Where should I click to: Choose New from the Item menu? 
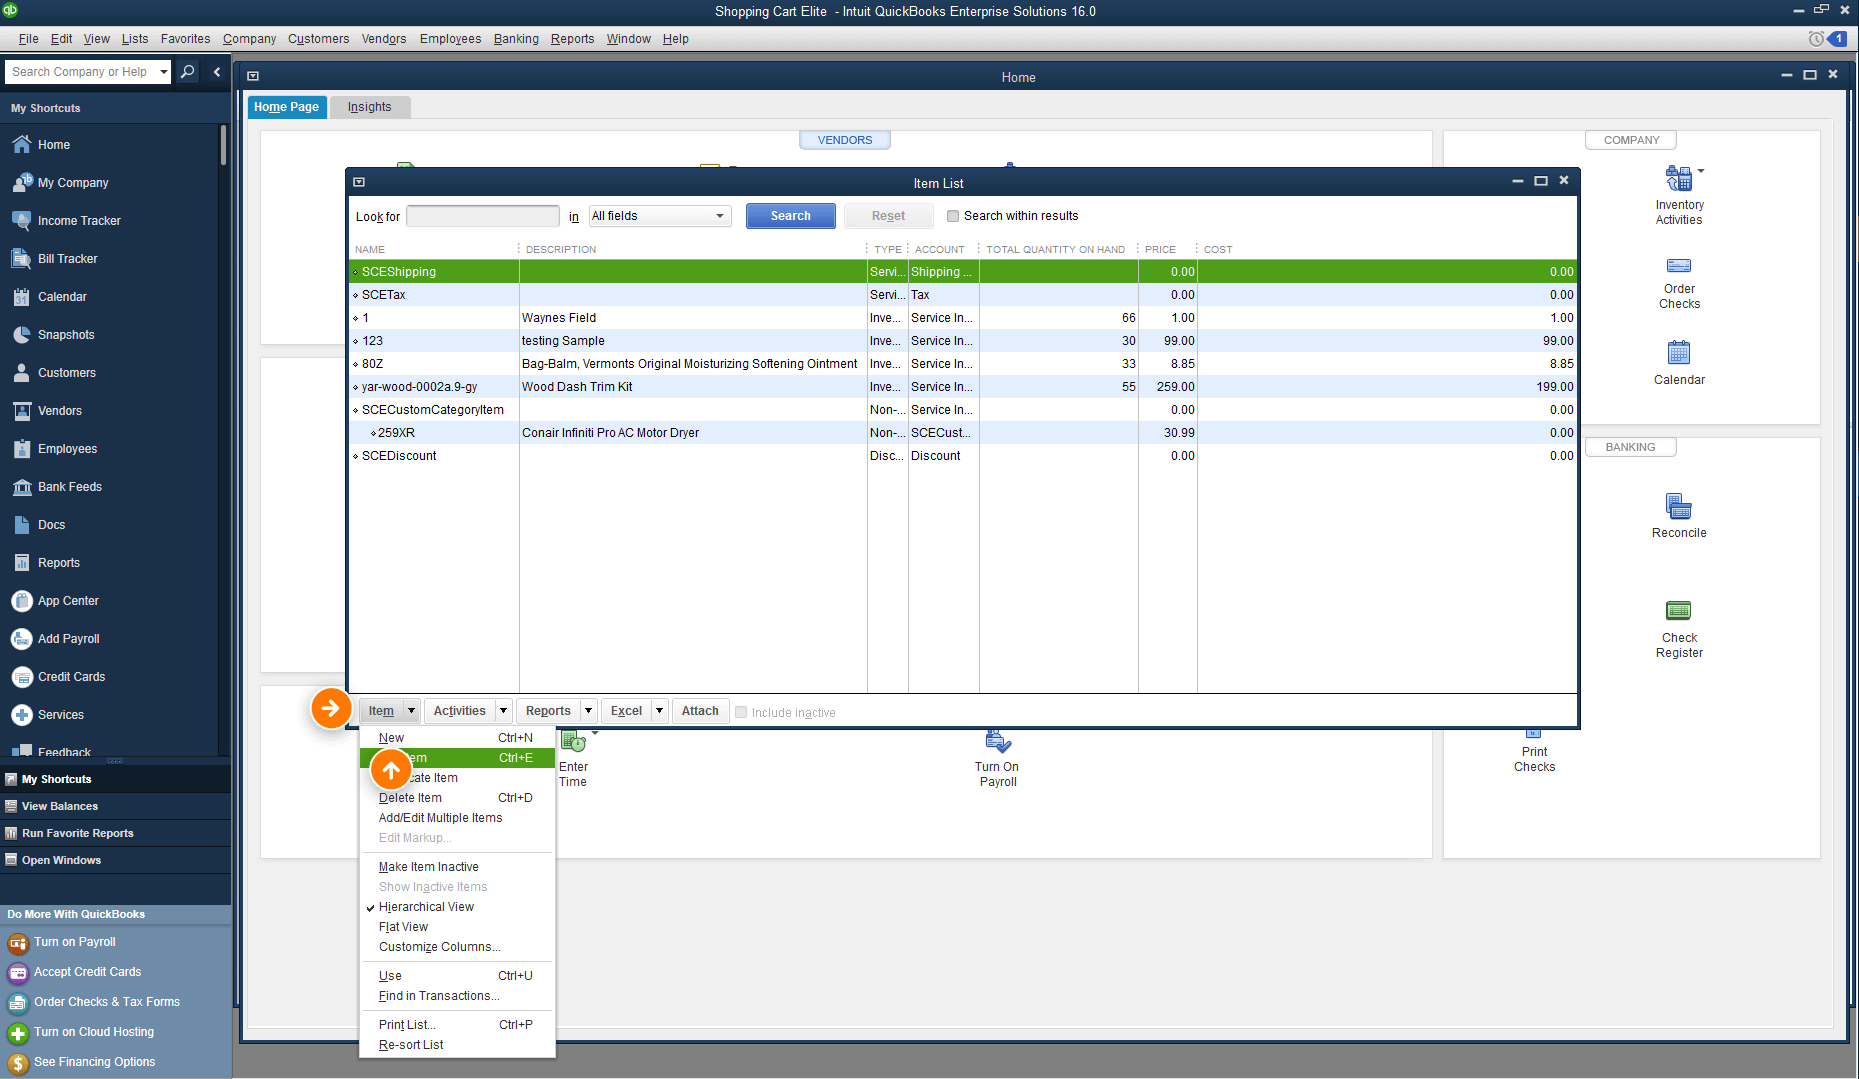[456, 738]
